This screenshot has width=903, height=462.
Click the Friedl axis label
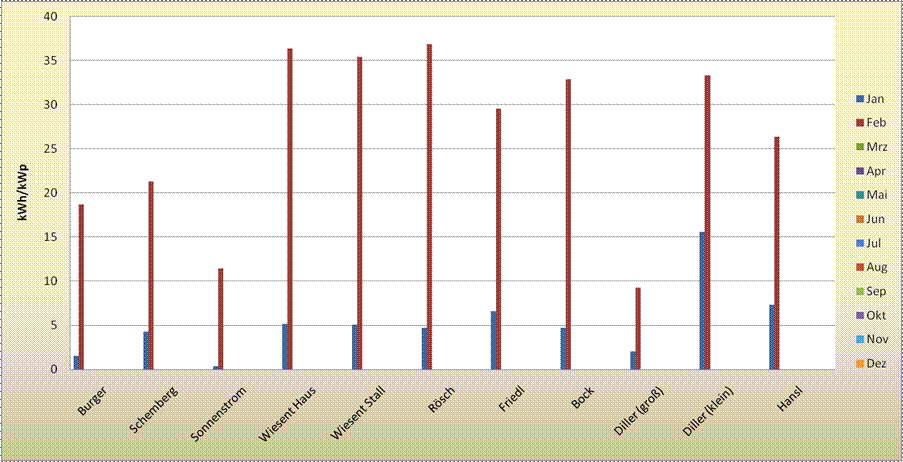[x=511, y=399]
